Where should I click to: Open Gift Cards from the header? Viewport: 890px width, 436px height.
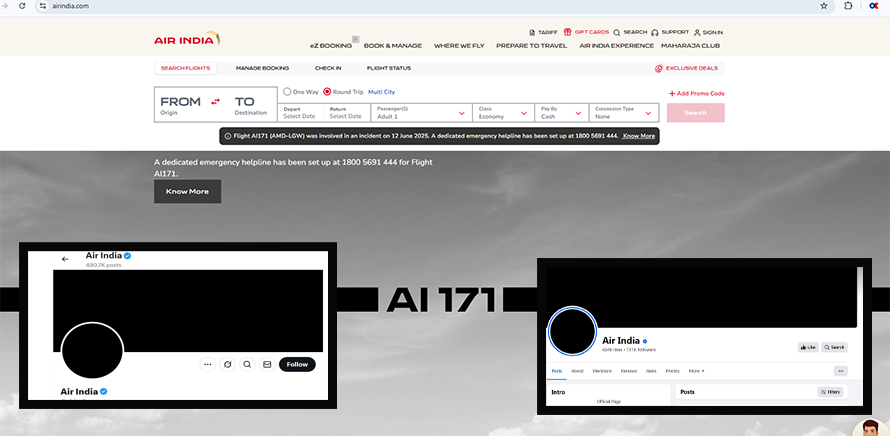point(586,32)
